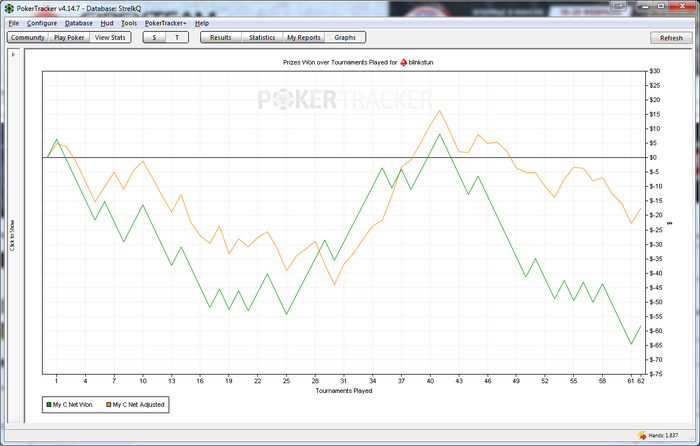Click the X axis label 25
The image size is (700, 446).
286,381
